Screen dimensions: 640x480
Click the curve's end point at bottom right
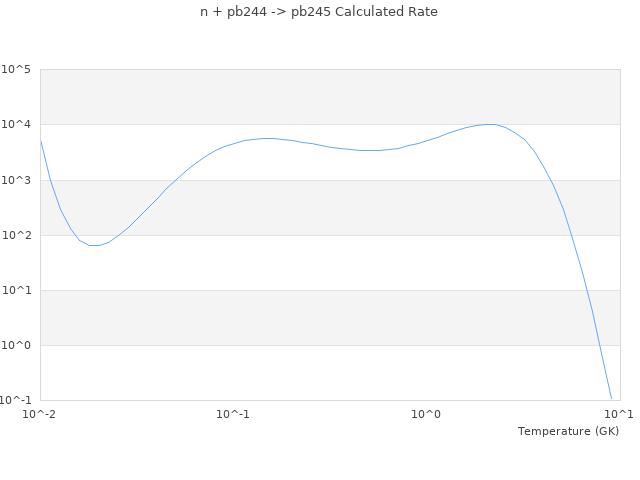[x=611, y=398]
